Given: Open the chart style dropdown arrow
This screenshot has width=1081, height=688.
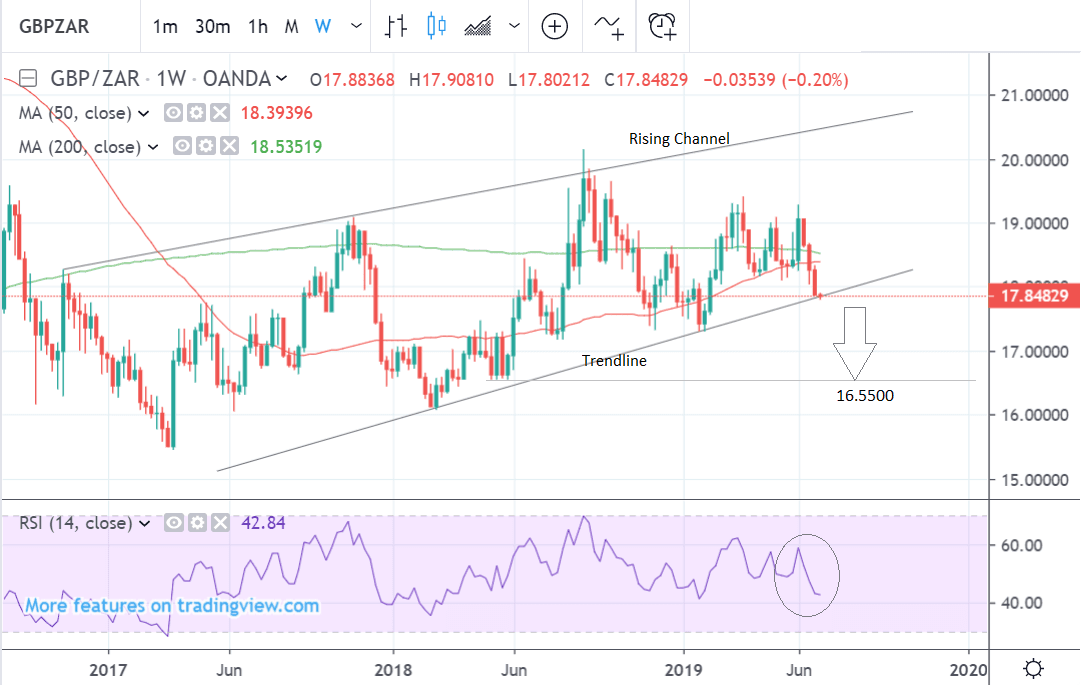Looking at the screenshot, I should tap(514, 27).
